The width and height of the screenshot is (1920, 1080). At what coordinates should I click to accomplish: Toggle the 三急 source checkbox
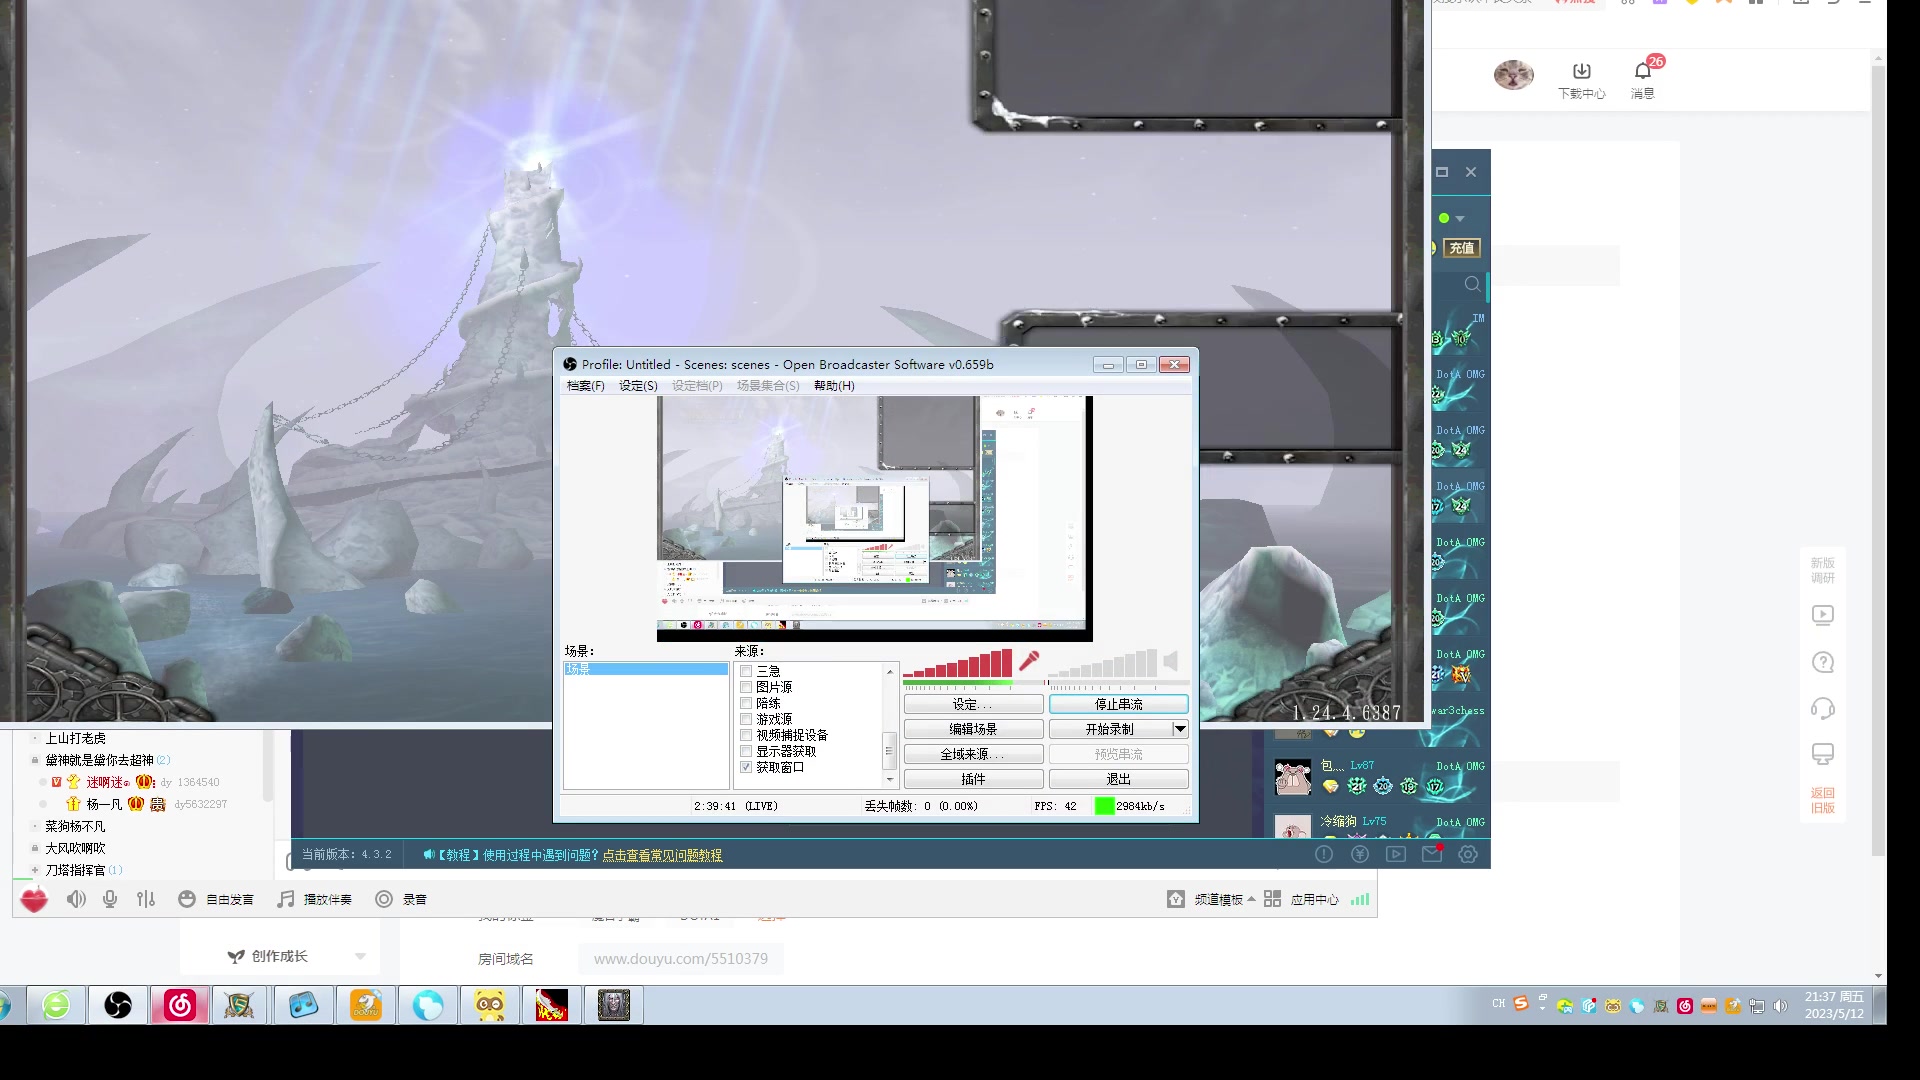pos(746,671)
